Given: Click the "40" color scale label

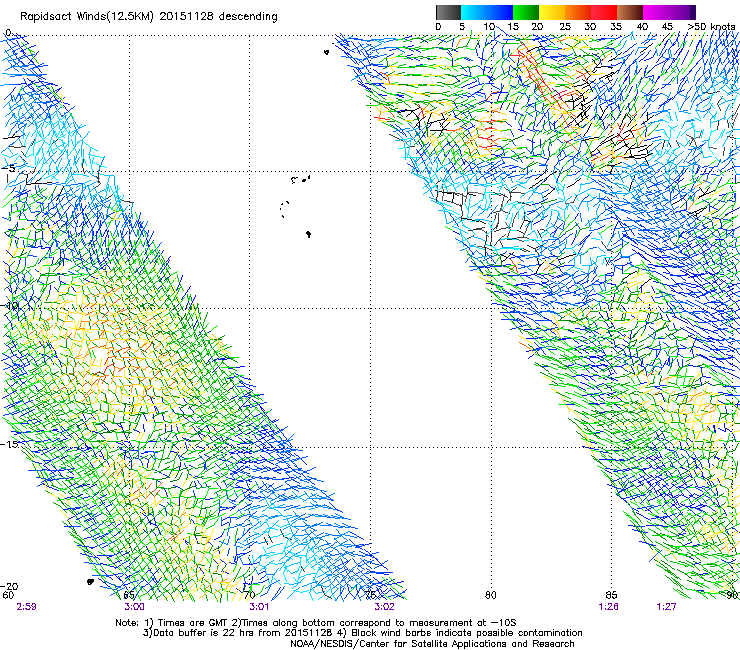Looking at the screenshot, I should [x=642, y=27].
